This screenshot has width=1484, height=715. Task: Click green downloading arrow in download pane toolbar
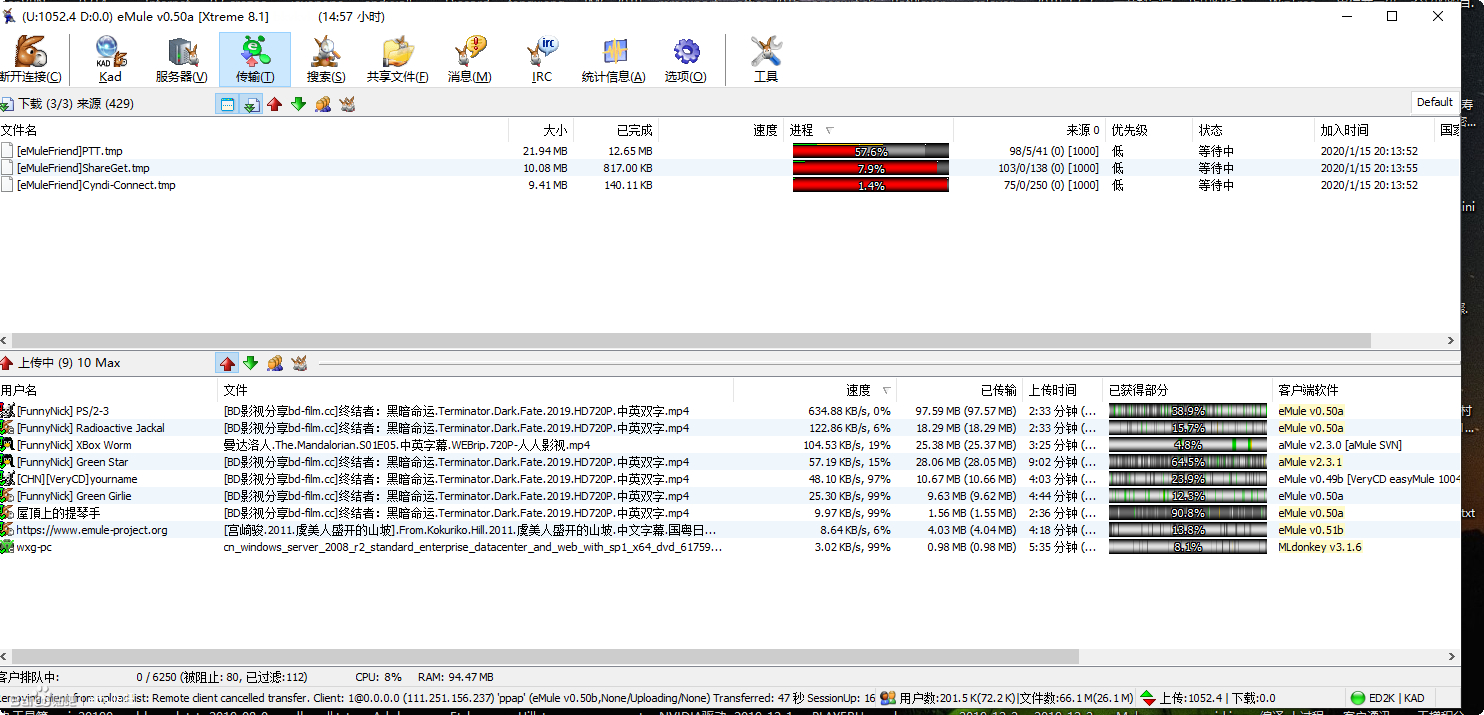[x=298, y=104]
